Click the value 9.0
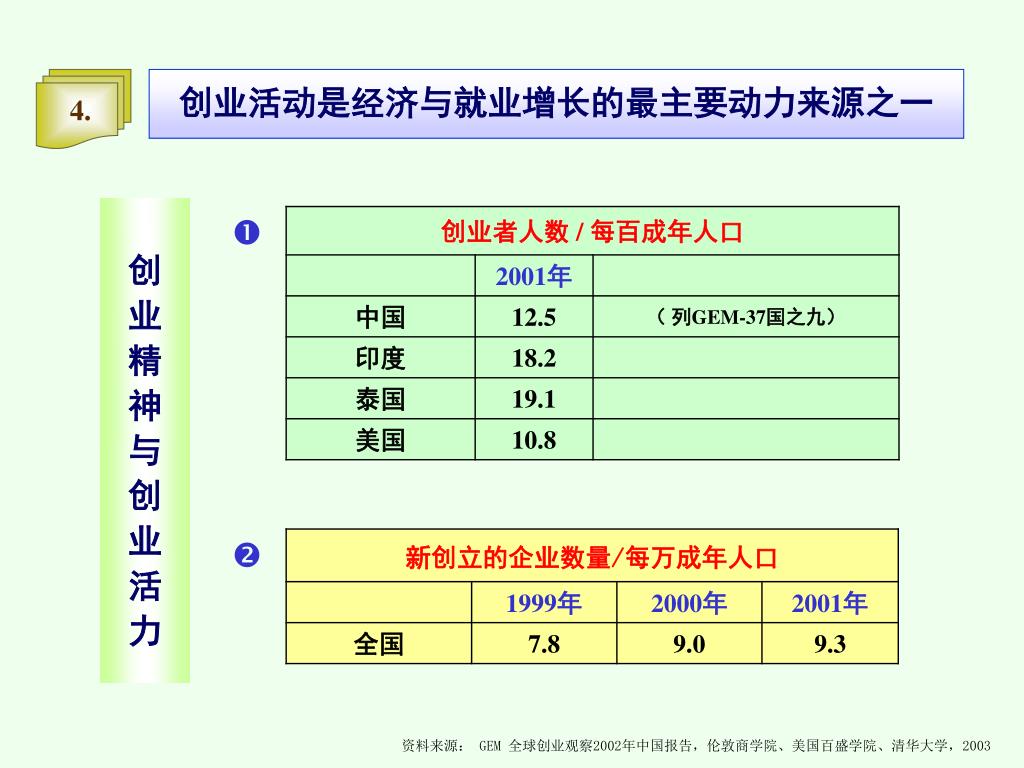 point(689,644)
